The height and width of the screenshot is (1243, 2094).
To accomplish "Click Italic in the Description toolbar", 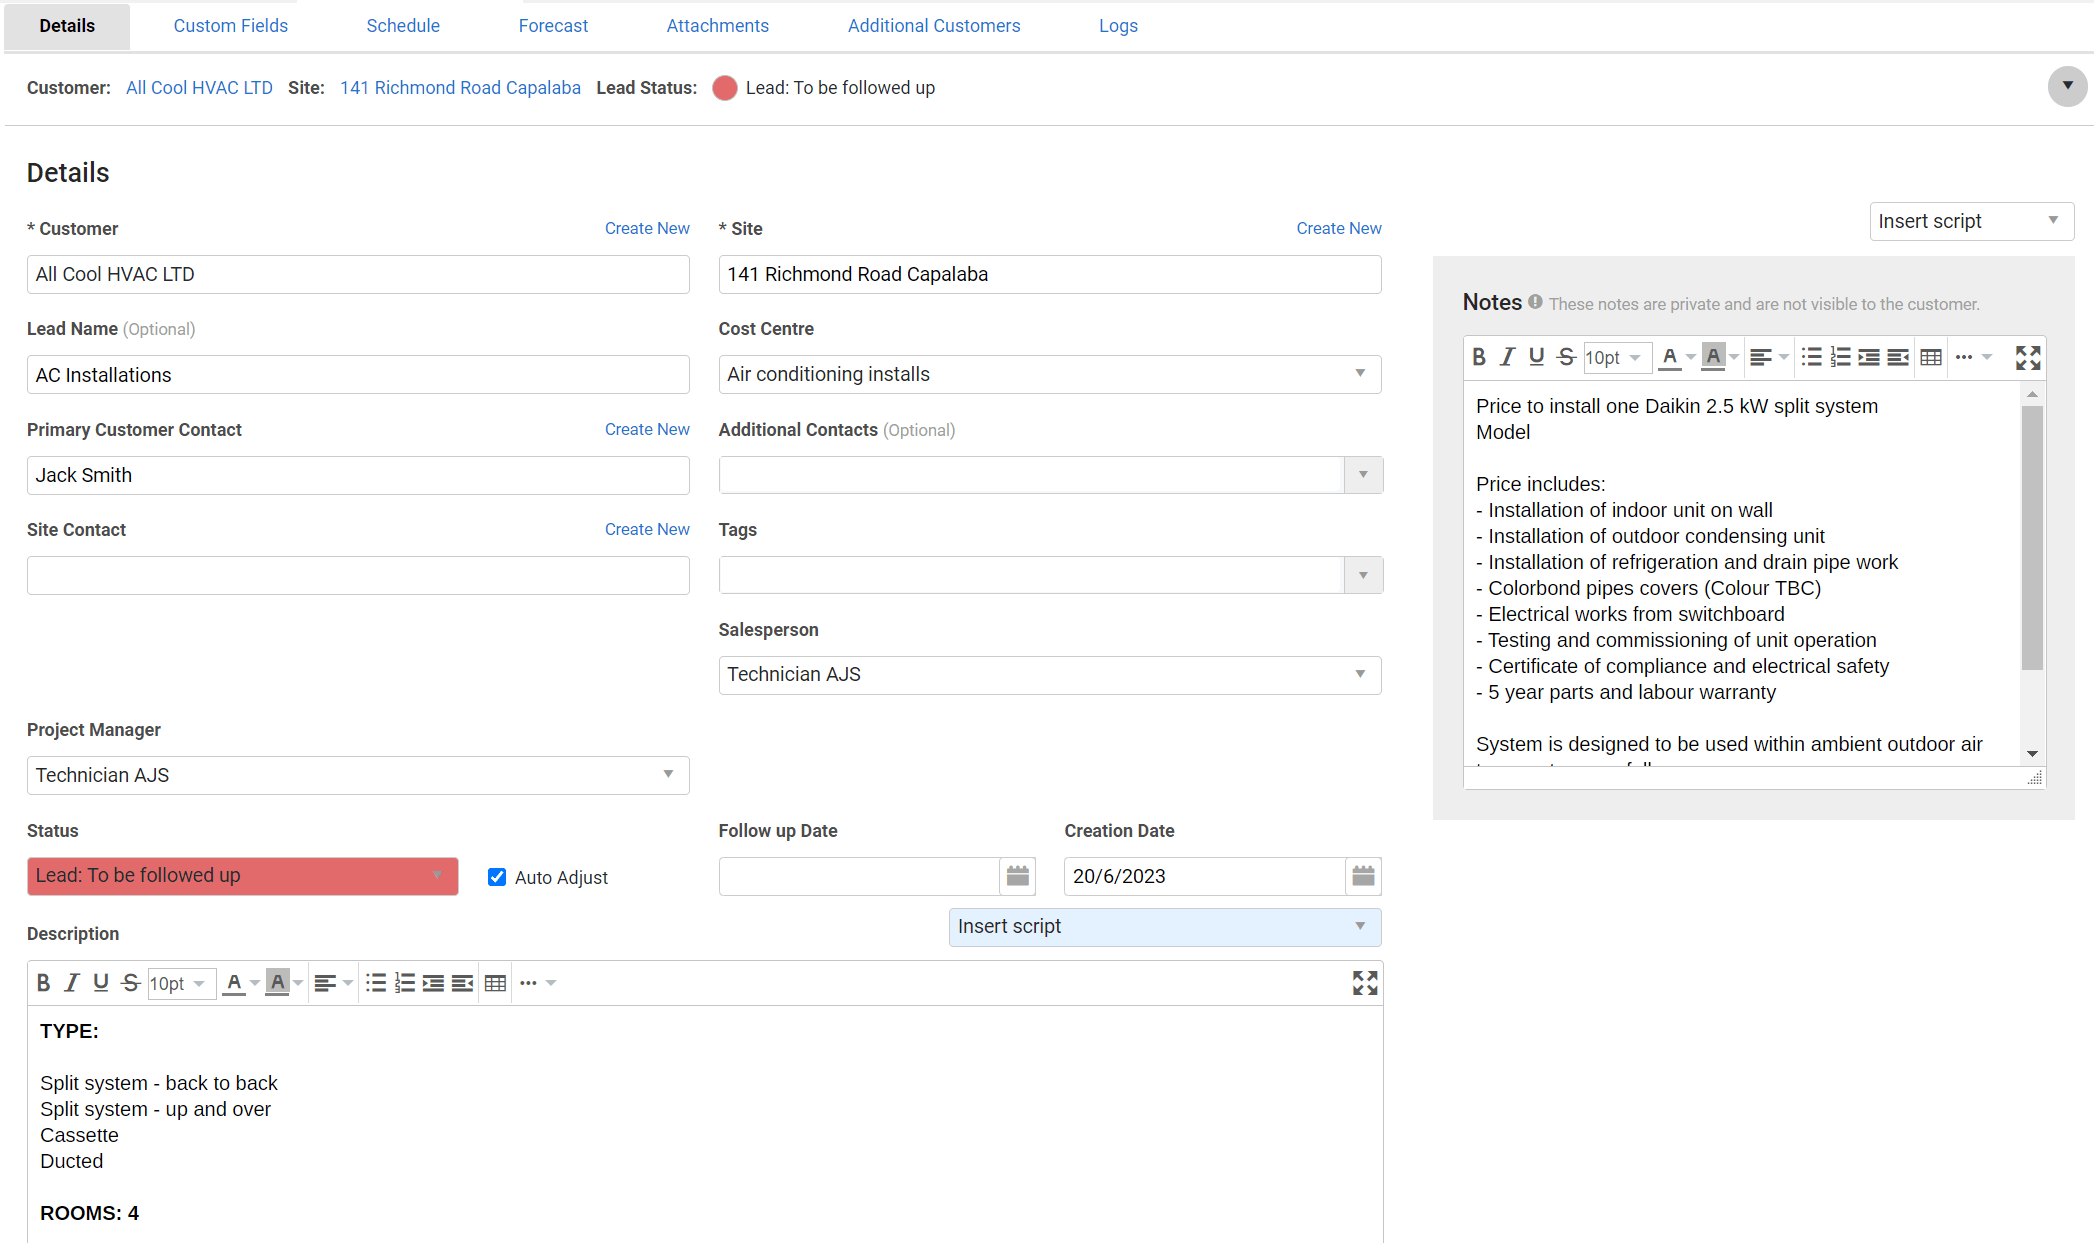I will pos(72,983).
